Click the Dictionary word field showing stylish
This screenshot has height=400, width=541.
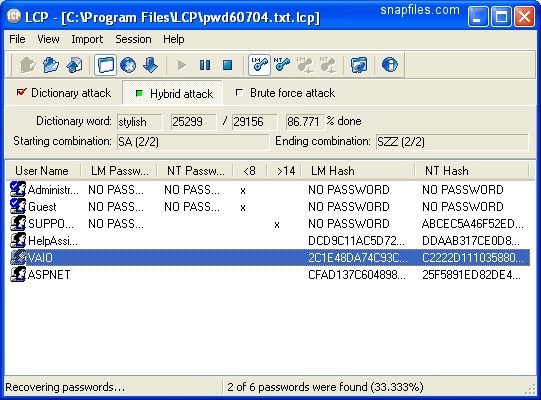[139, 122]
